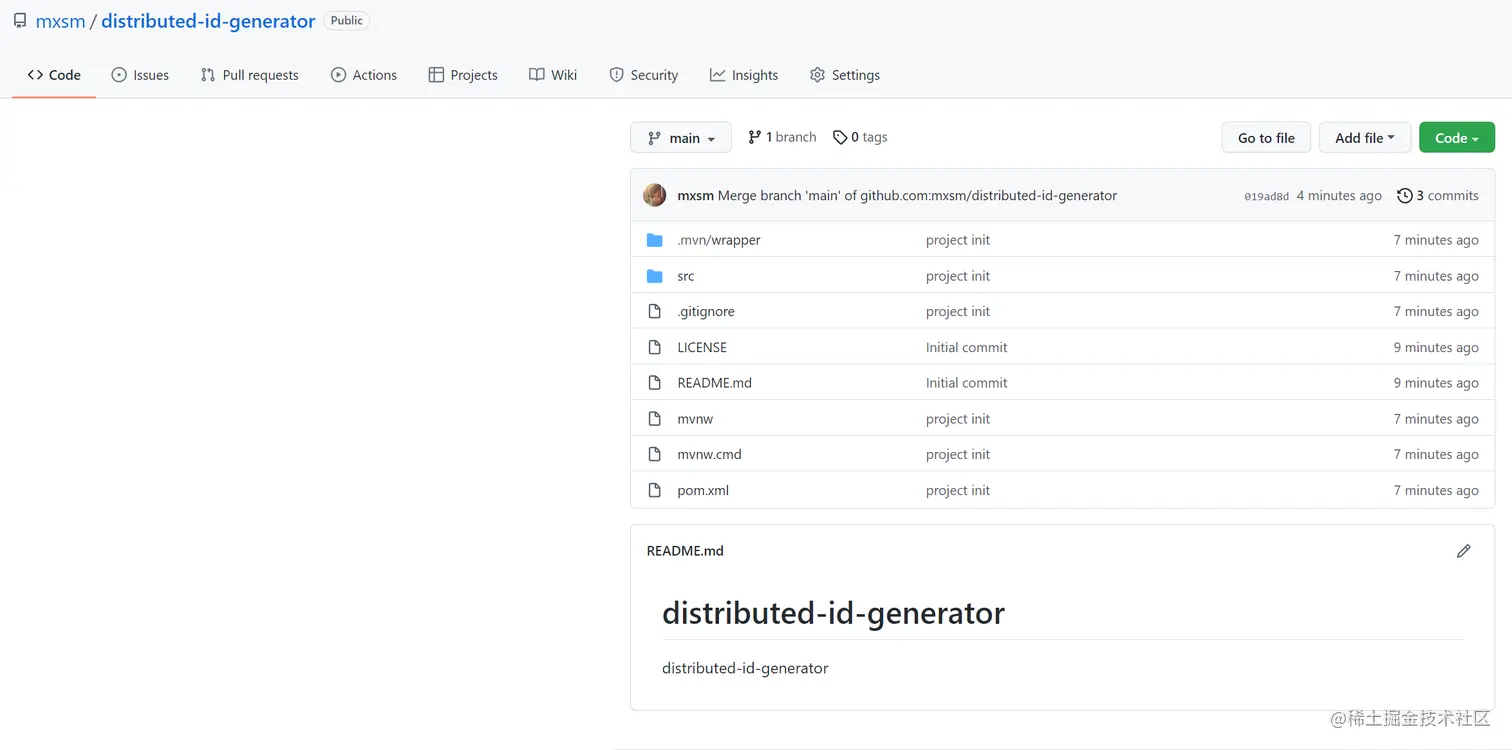Click the commits history clock icon
Screen dimensions: 1512x750
(x=1405, y=196)
